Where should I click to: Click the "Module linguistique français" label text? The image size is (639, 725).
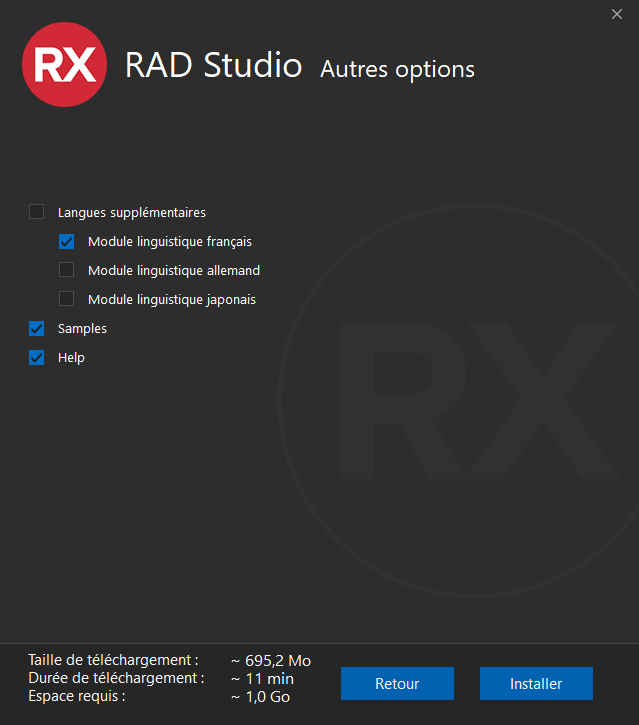point(170,241)
